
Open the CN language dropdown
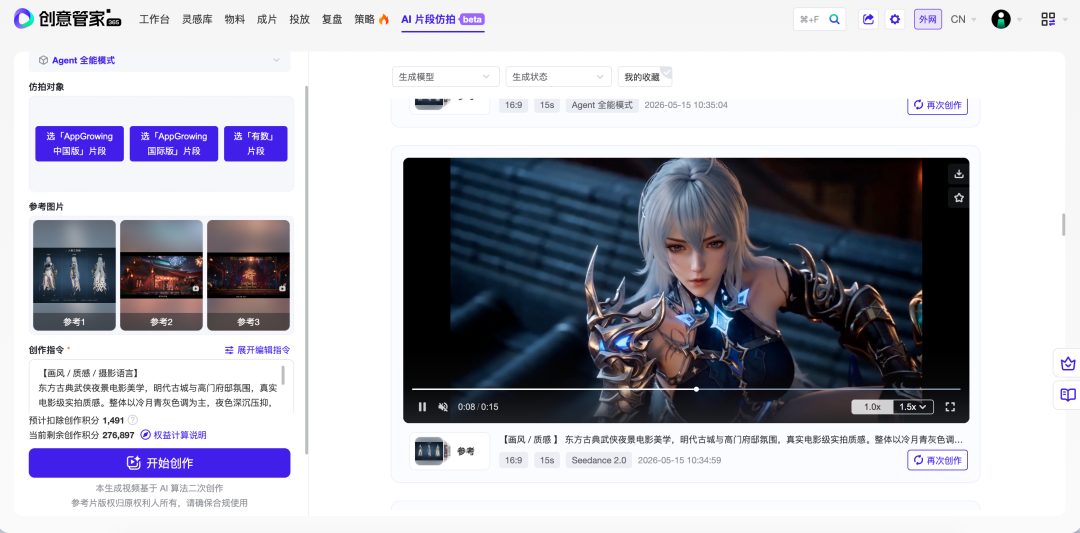964,19
